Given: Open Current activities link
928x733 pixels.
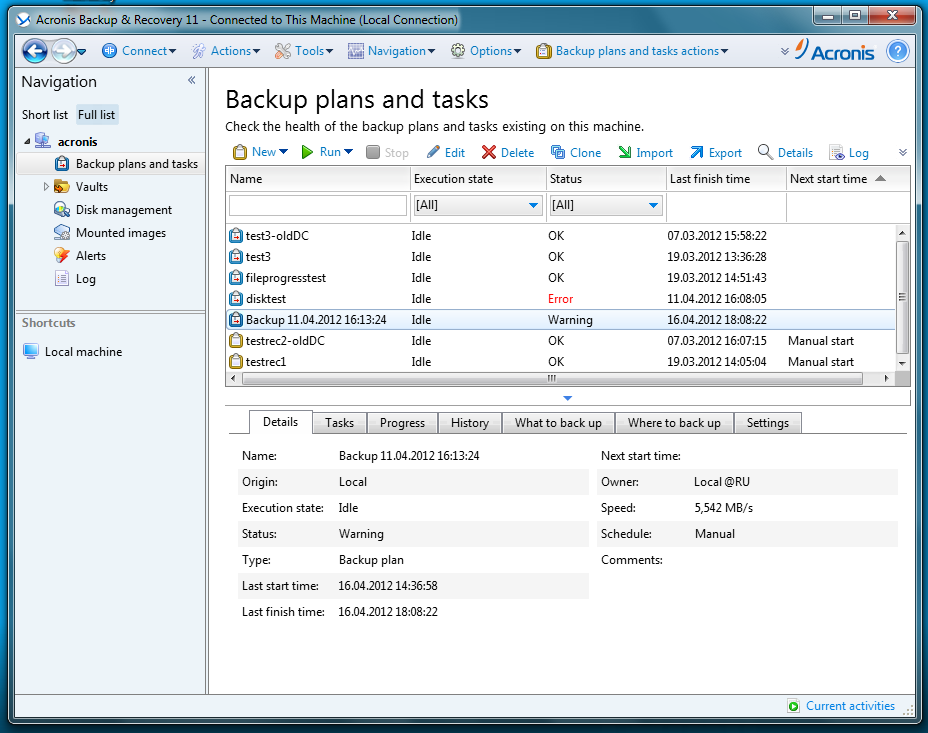Looking at the screenshot, I should click(842, 706).
